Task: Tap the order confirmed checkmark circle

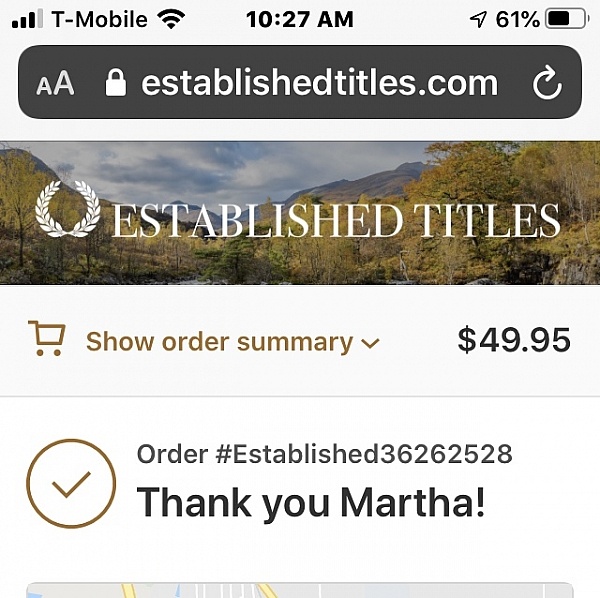Action: pyautogui.click(x=71, y=483)
